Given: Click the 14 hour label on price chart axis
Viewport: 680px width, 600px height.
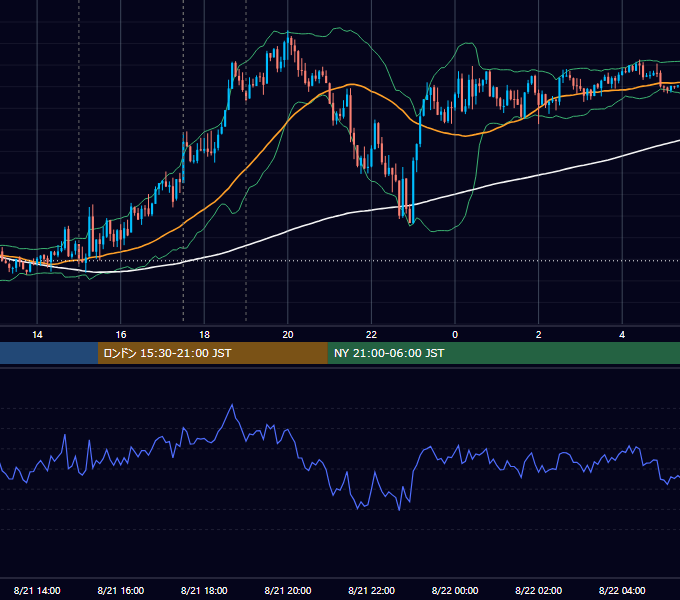Looking at the screenshot, I should tap(37, 335).
